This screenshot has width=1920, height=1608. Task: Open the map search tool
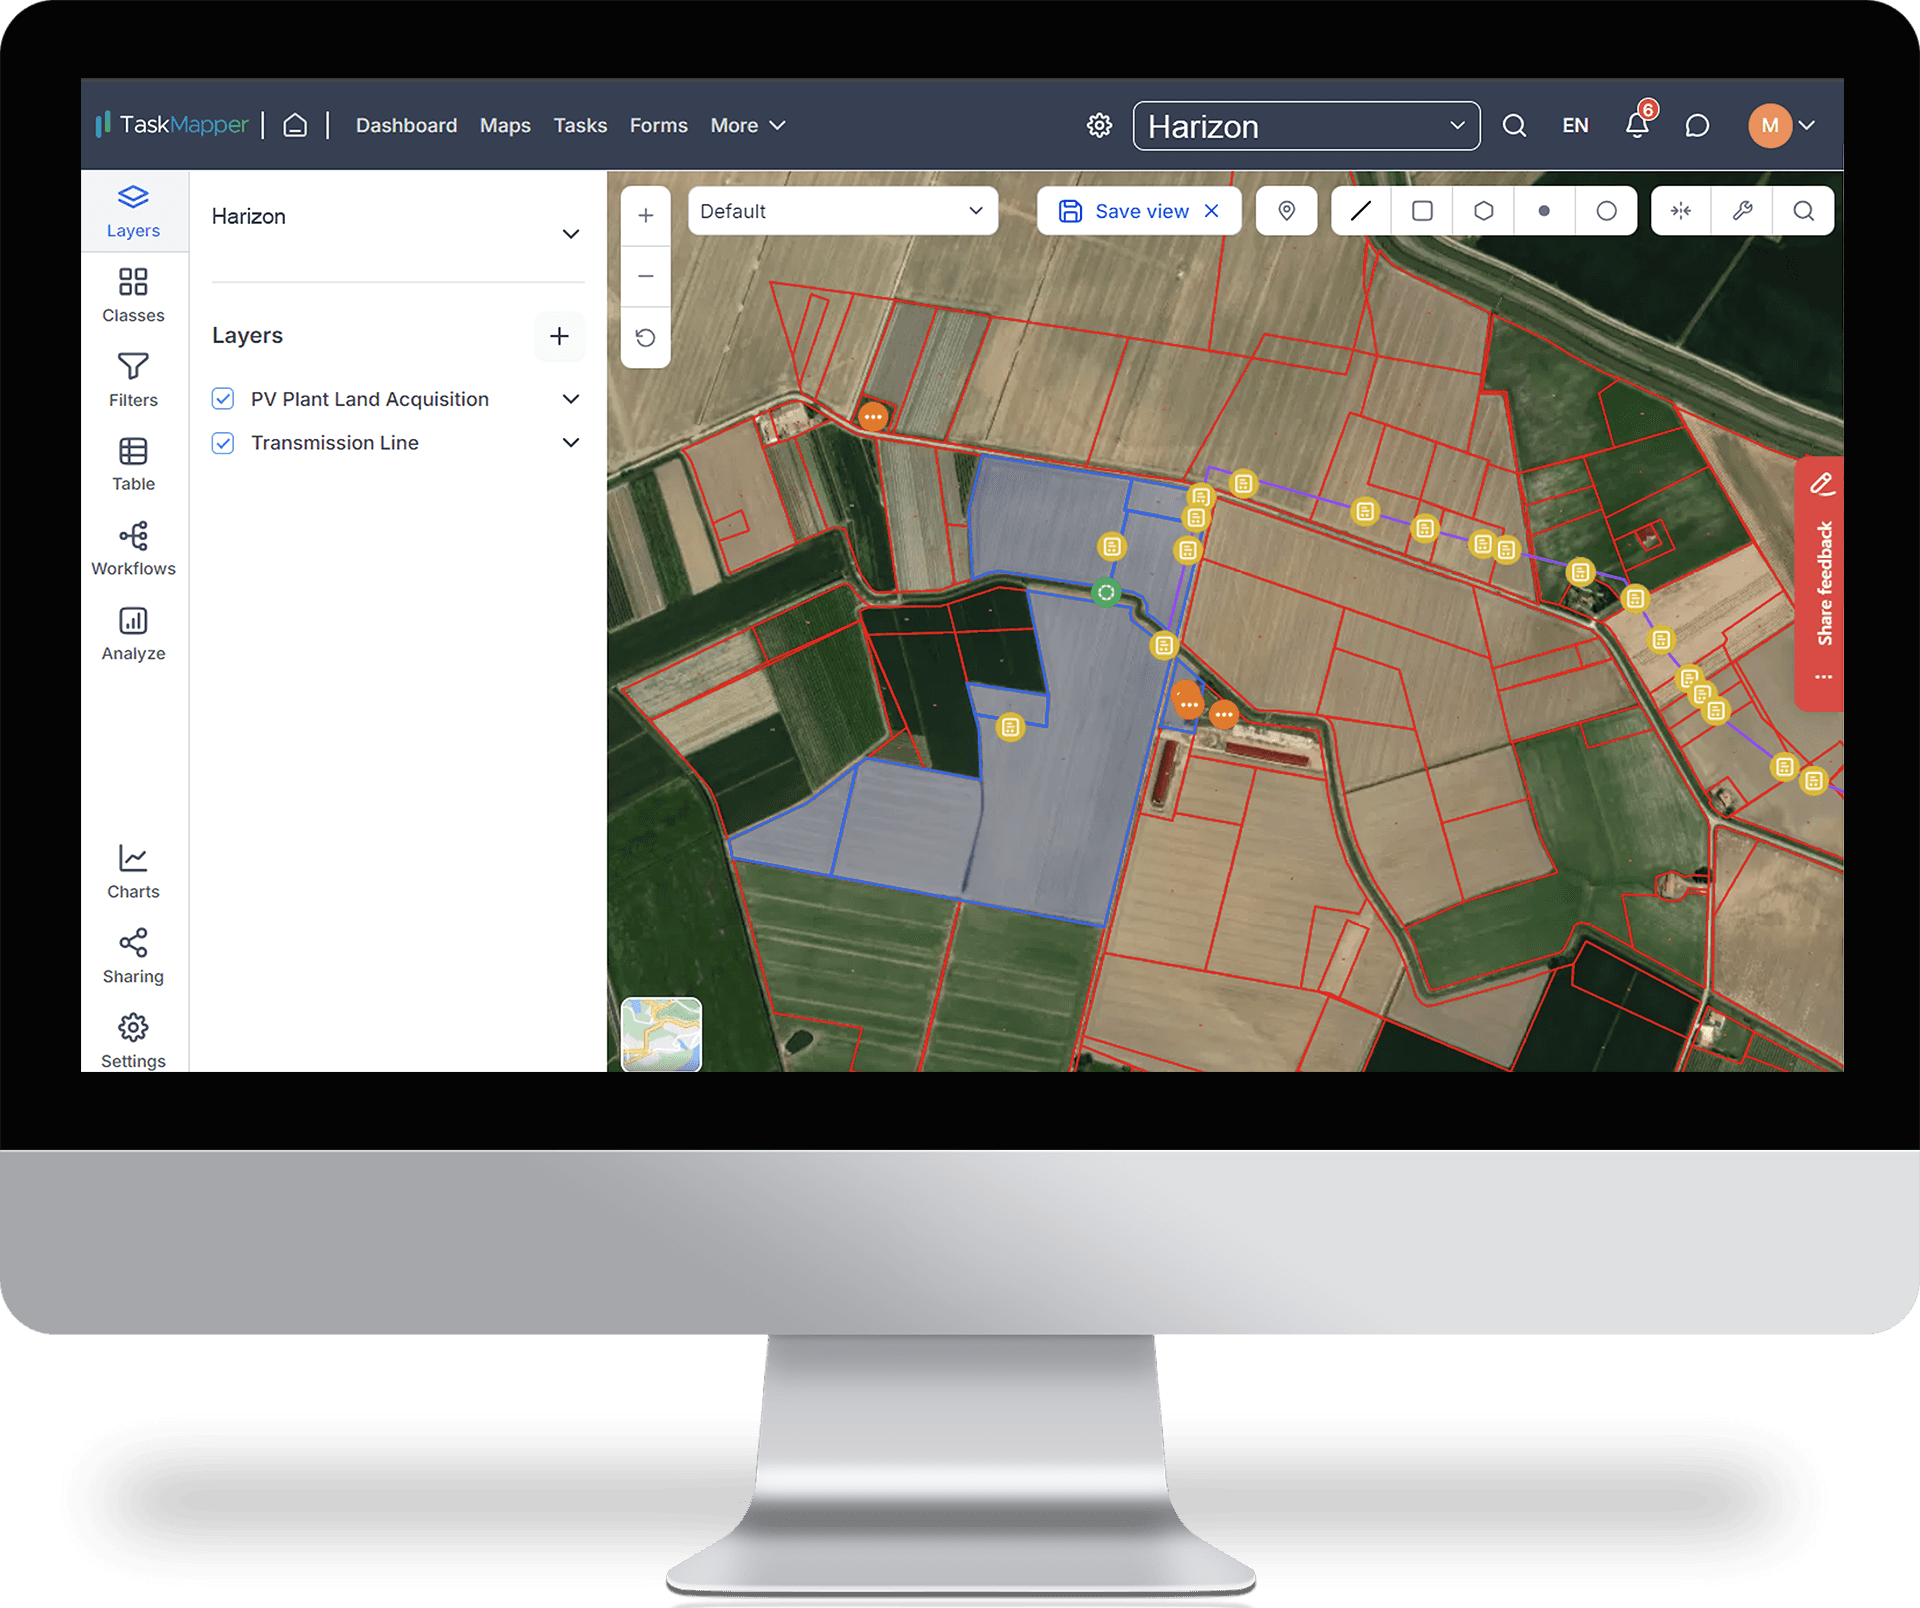click(x=1804, y=211)
